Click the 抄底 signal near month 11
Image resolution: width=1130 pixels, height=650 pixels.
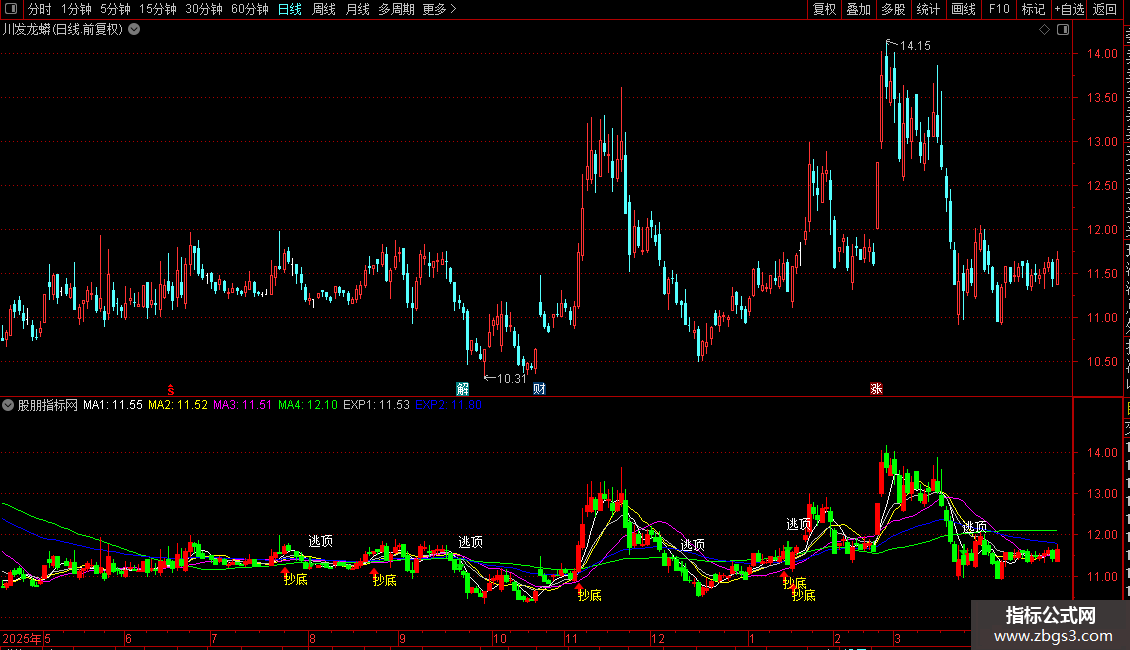(589, 595)
